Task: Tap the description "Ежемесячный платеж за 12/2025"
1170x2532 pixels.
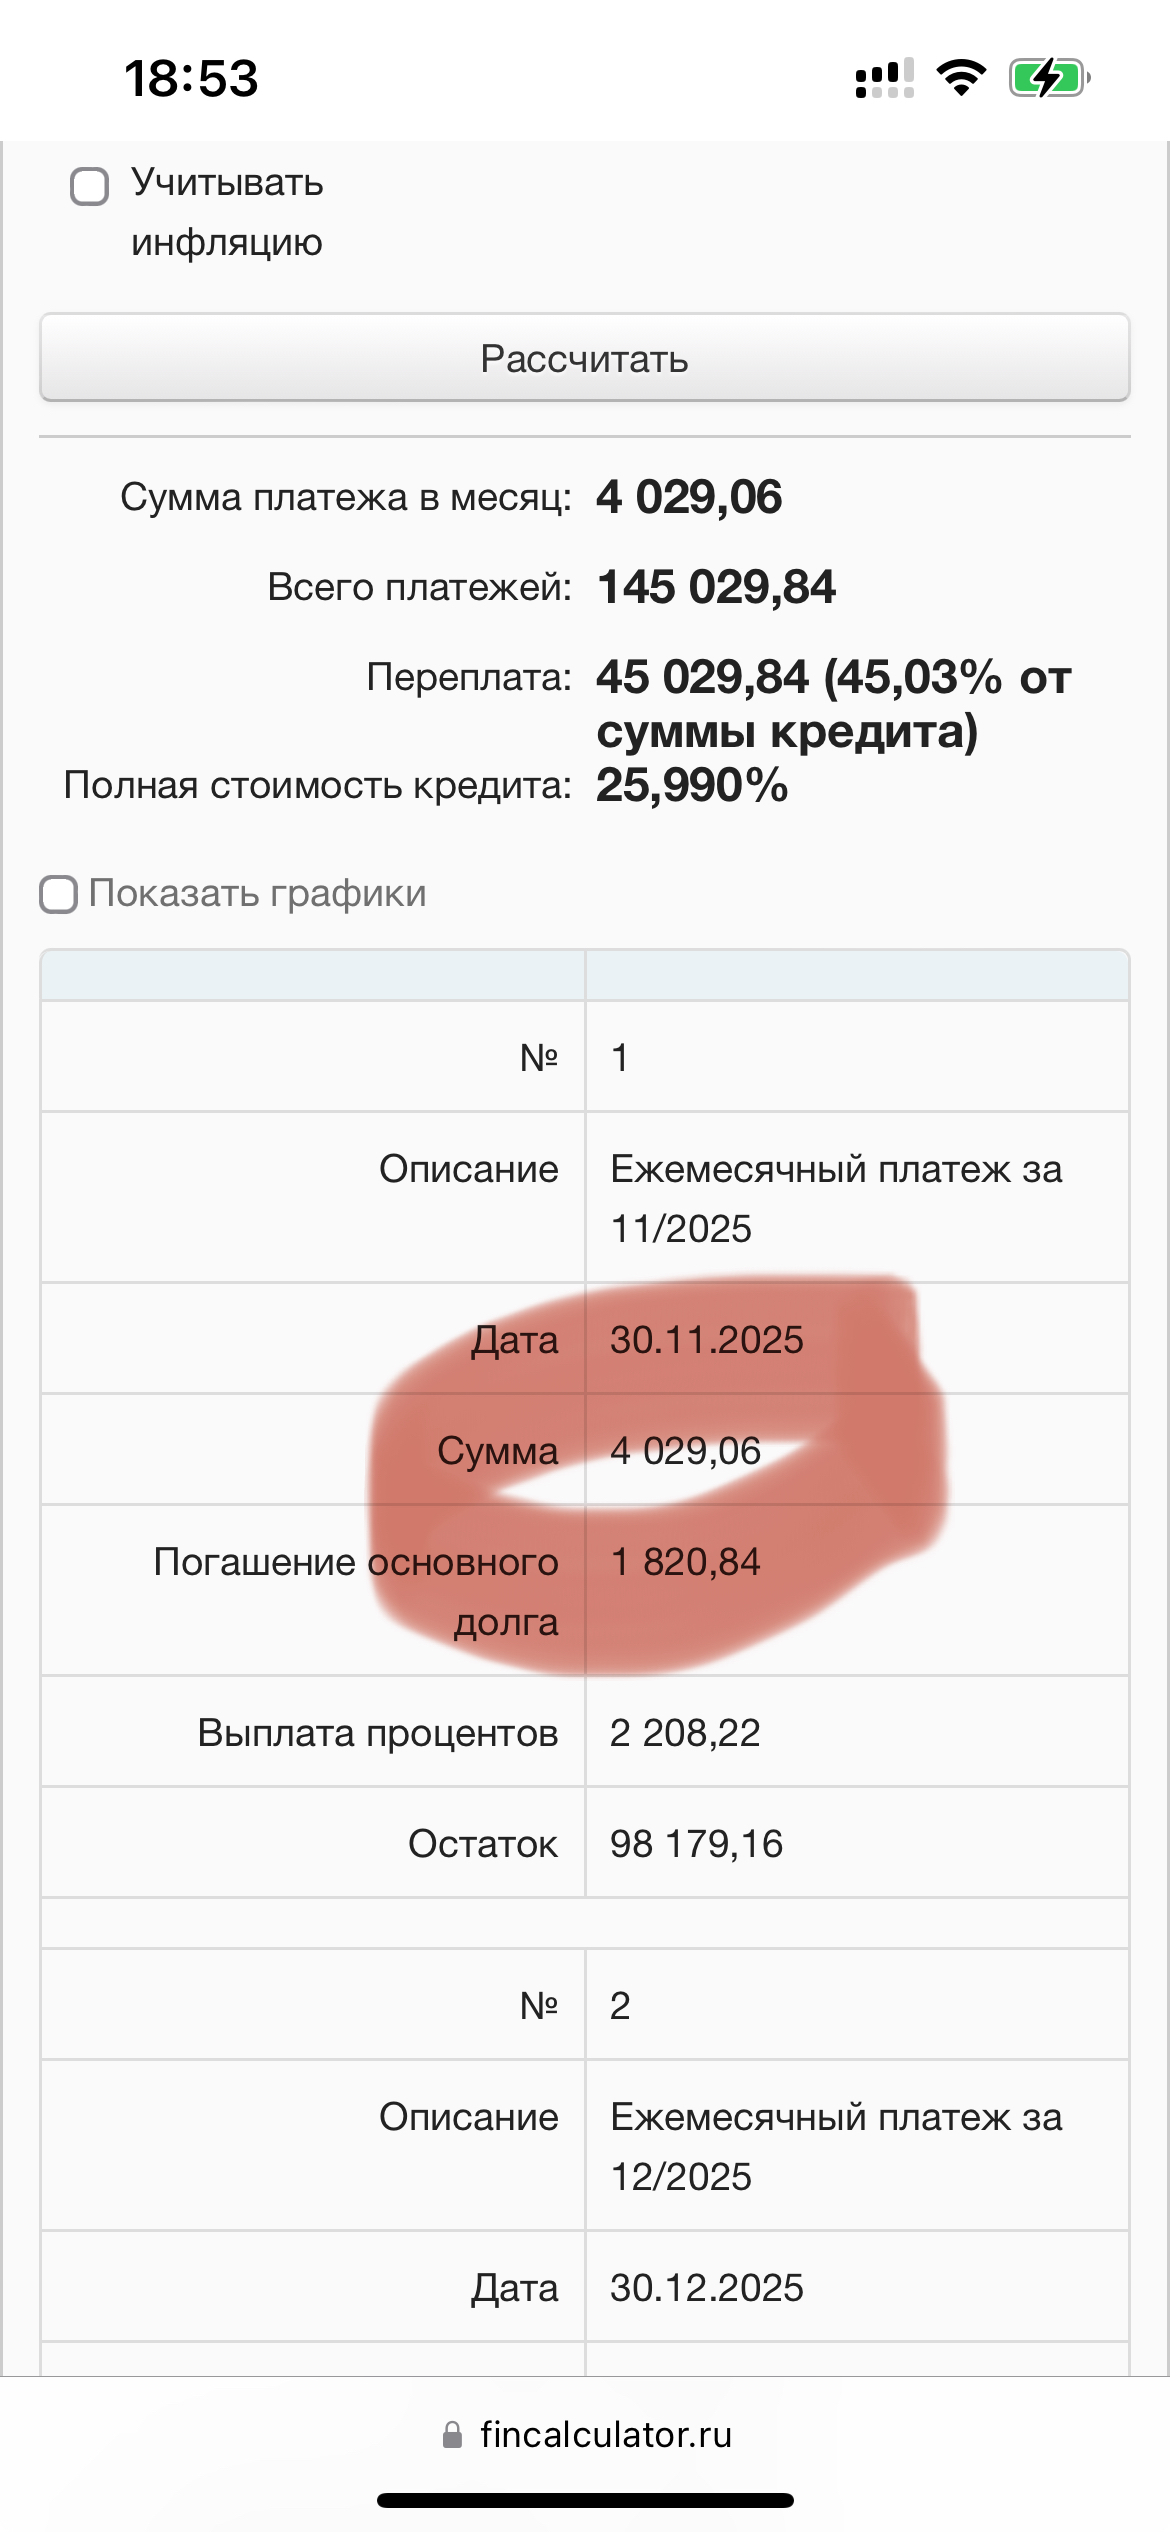Action: [836, 2146]
